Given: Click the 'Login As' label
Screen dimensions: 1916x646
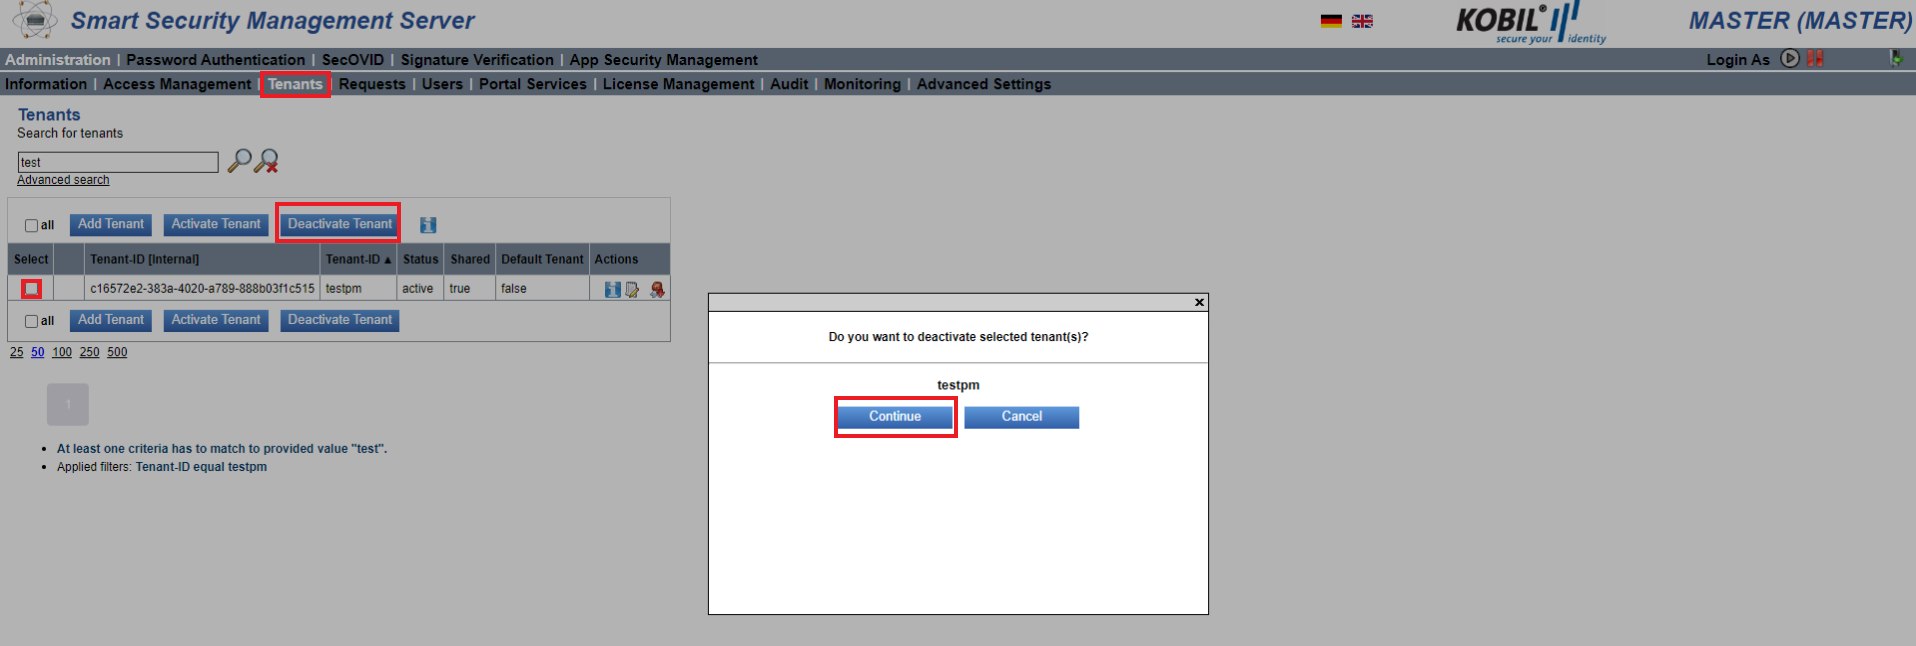Looking at the screenshot, I should [x=1738, y=60].
